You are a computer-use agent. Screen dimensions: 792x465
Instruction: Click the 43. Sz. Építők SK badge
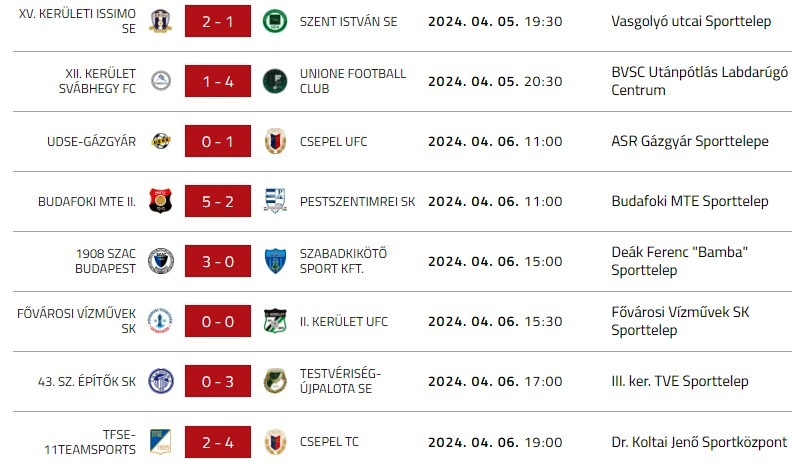pos(160,381)
